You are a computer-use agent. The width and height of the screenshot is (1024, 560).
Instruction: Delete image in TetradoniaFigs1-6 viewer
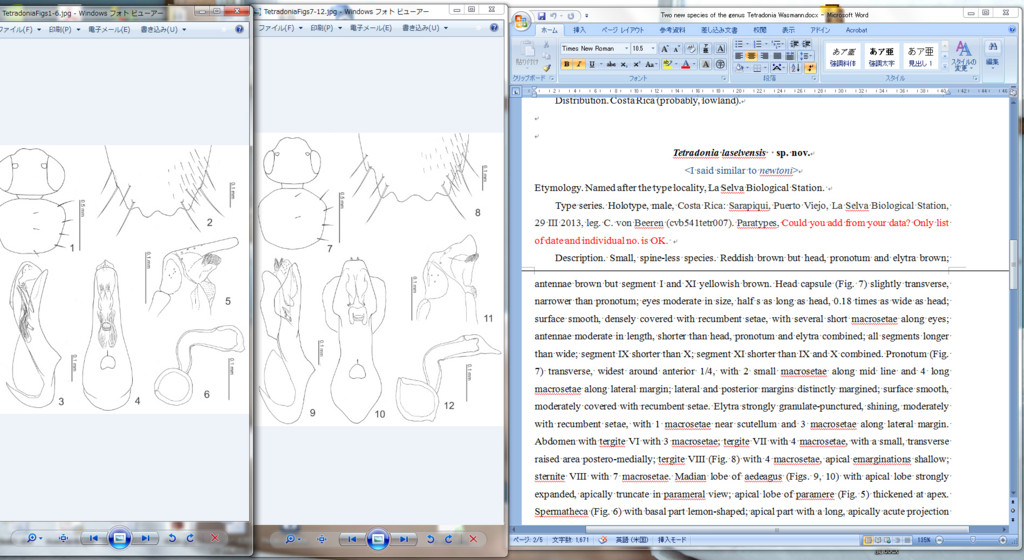click(x=214, y=538)
